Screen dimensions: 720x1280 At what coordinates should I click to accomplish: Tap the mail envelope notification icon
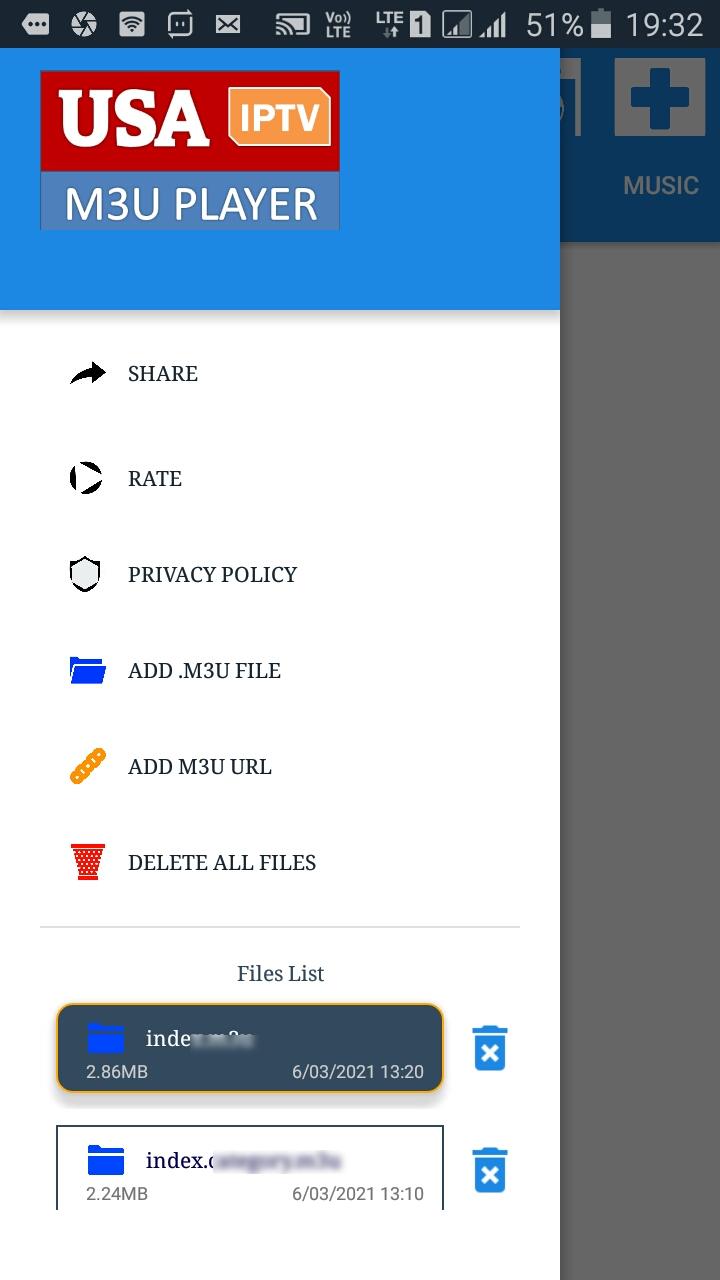pyautogui.click(x=228, y=24)
